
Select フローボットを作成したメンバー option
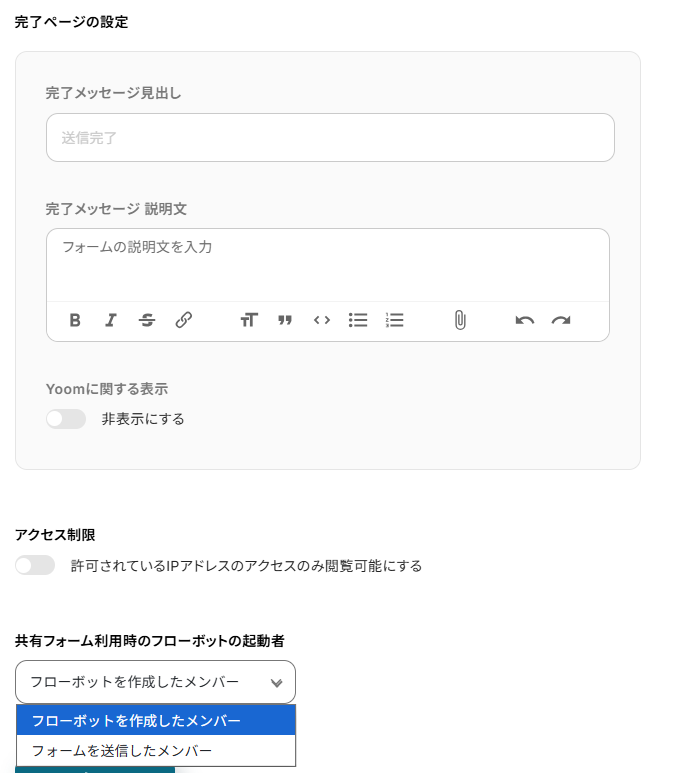(x=155, y=720)
